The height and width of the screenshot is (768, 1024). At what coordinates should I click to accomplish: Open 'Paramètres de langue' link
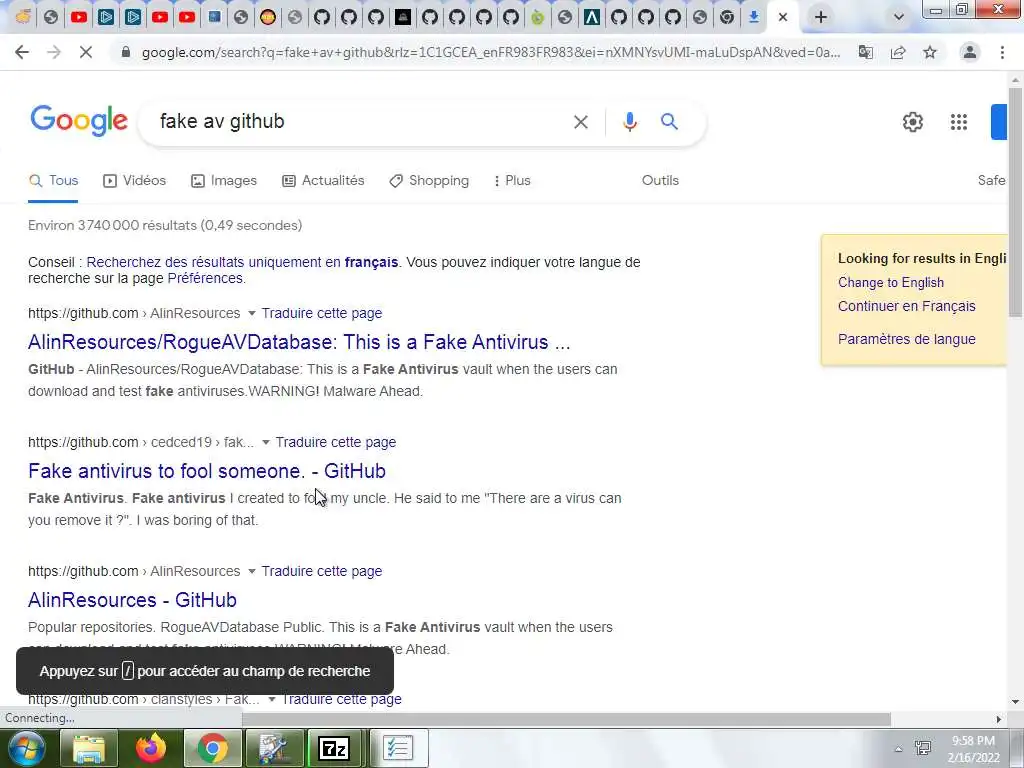(906, 339)
